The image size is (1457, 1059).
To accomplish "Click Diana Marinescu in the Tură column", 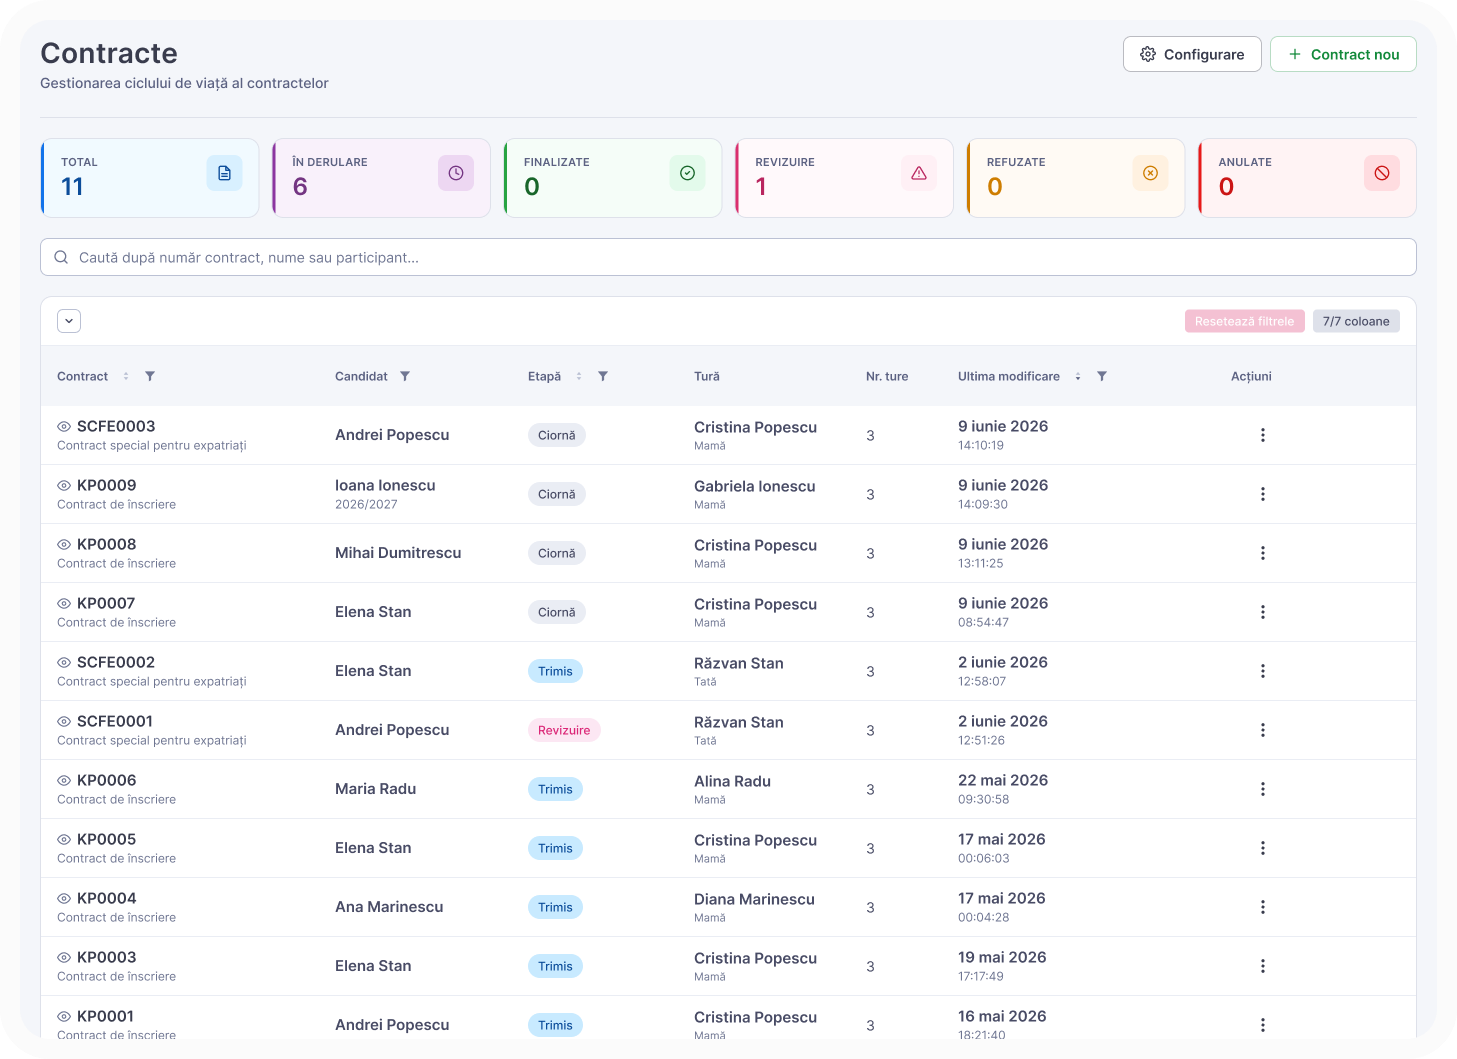I will [x=754, y=899].
